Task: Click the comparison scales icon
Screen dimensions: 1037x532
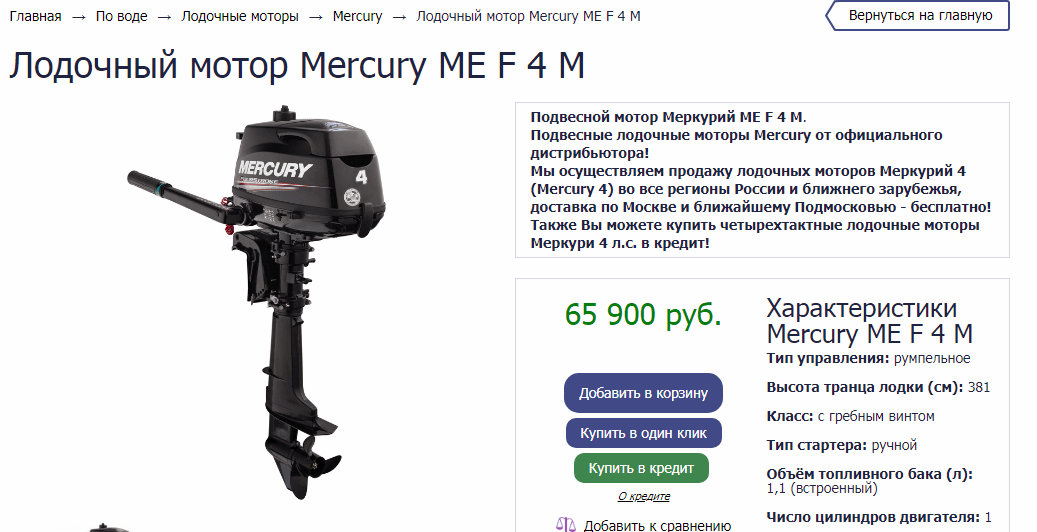Action: click(566, 525)
